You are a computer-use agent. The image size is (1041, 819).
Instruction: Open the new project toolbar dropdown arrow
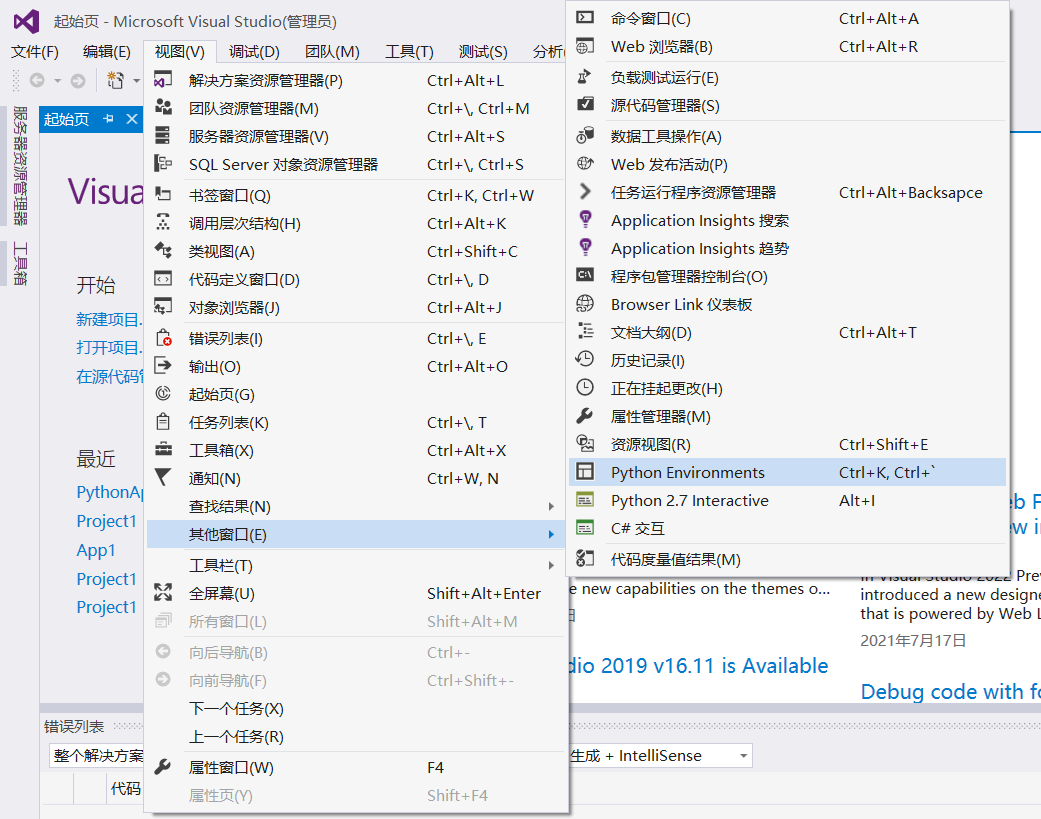coord(136,81)
